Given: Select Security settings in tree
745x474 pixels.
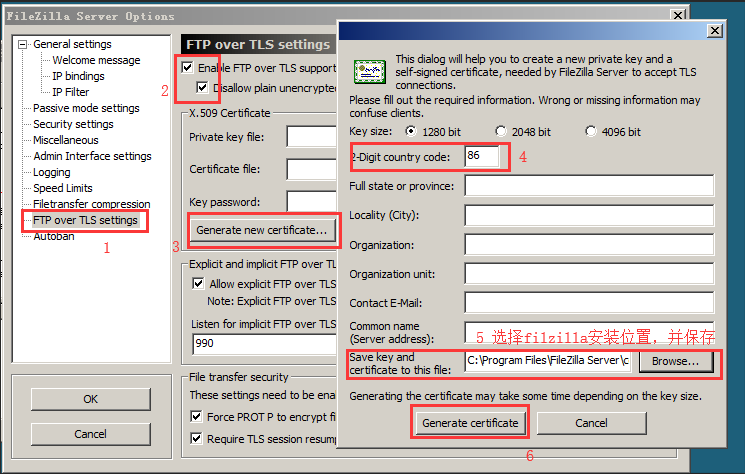Looking at the screenshot, I should 73,124.
